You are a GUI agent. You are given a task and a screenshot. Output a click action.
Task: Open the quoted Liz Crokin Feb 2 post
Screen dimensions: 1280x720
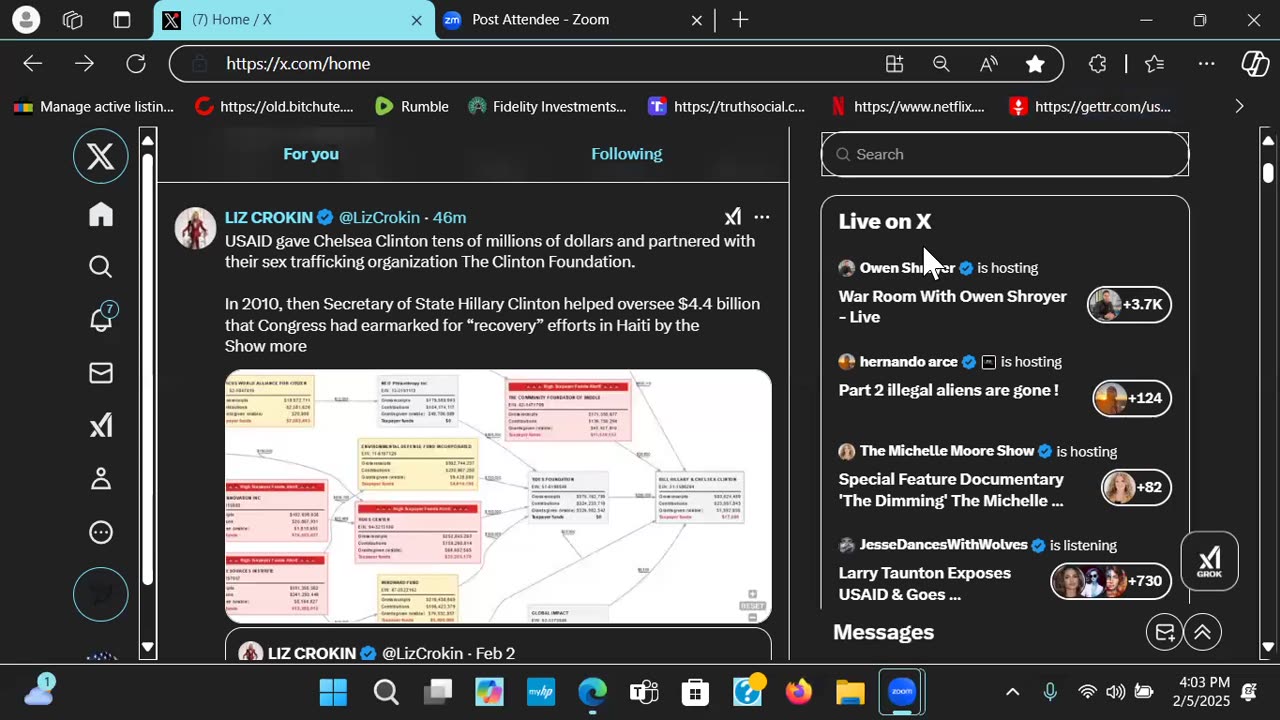(498, 644)
